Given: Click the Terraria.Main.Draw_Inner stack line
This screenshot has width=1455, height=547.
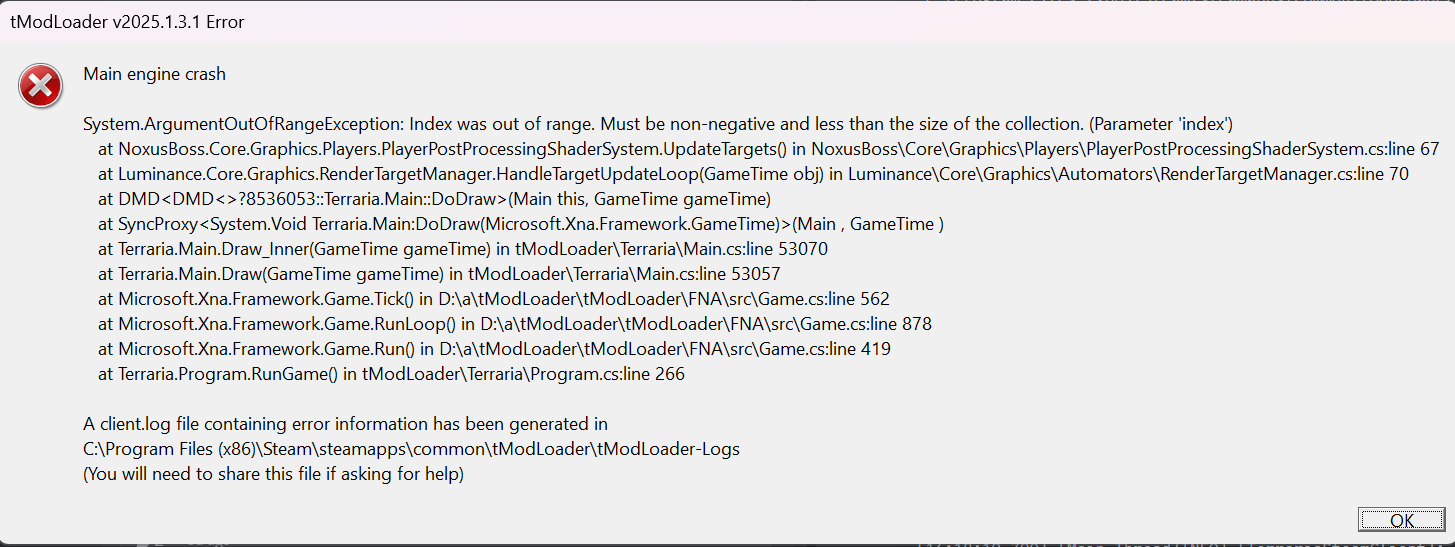Looking at the screenshot, I should 463,249.
